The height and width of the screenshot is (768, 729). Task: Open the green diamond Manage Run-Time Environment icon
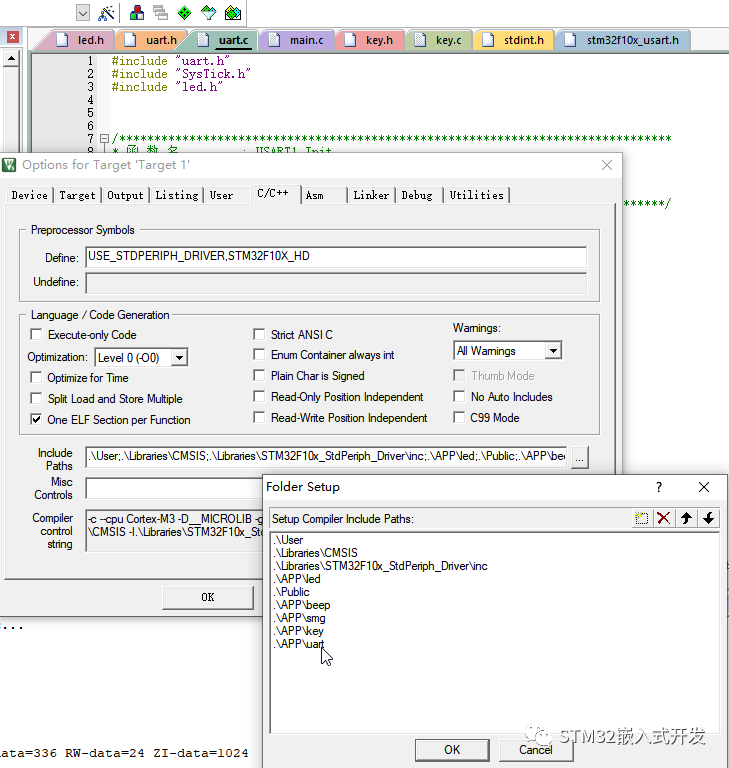click(x=184, y=13)
